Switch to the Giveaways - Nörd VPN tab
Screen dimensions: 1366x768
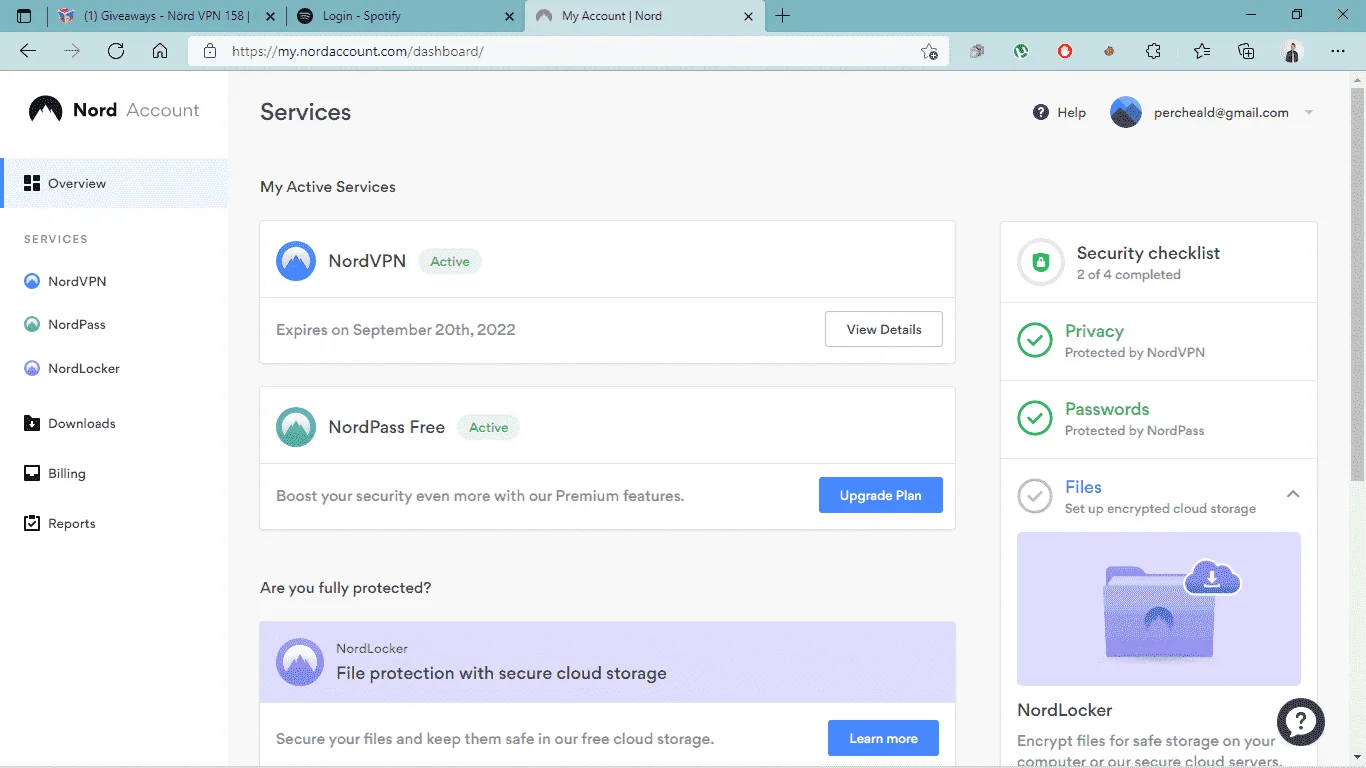tap(167, 16)
